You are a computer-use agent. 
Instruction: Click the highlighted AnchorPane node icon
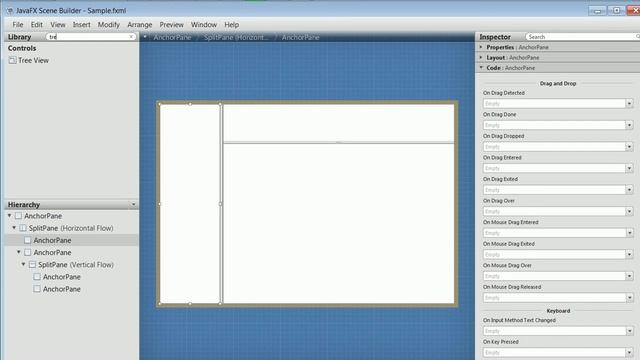[x=28, y=240]
